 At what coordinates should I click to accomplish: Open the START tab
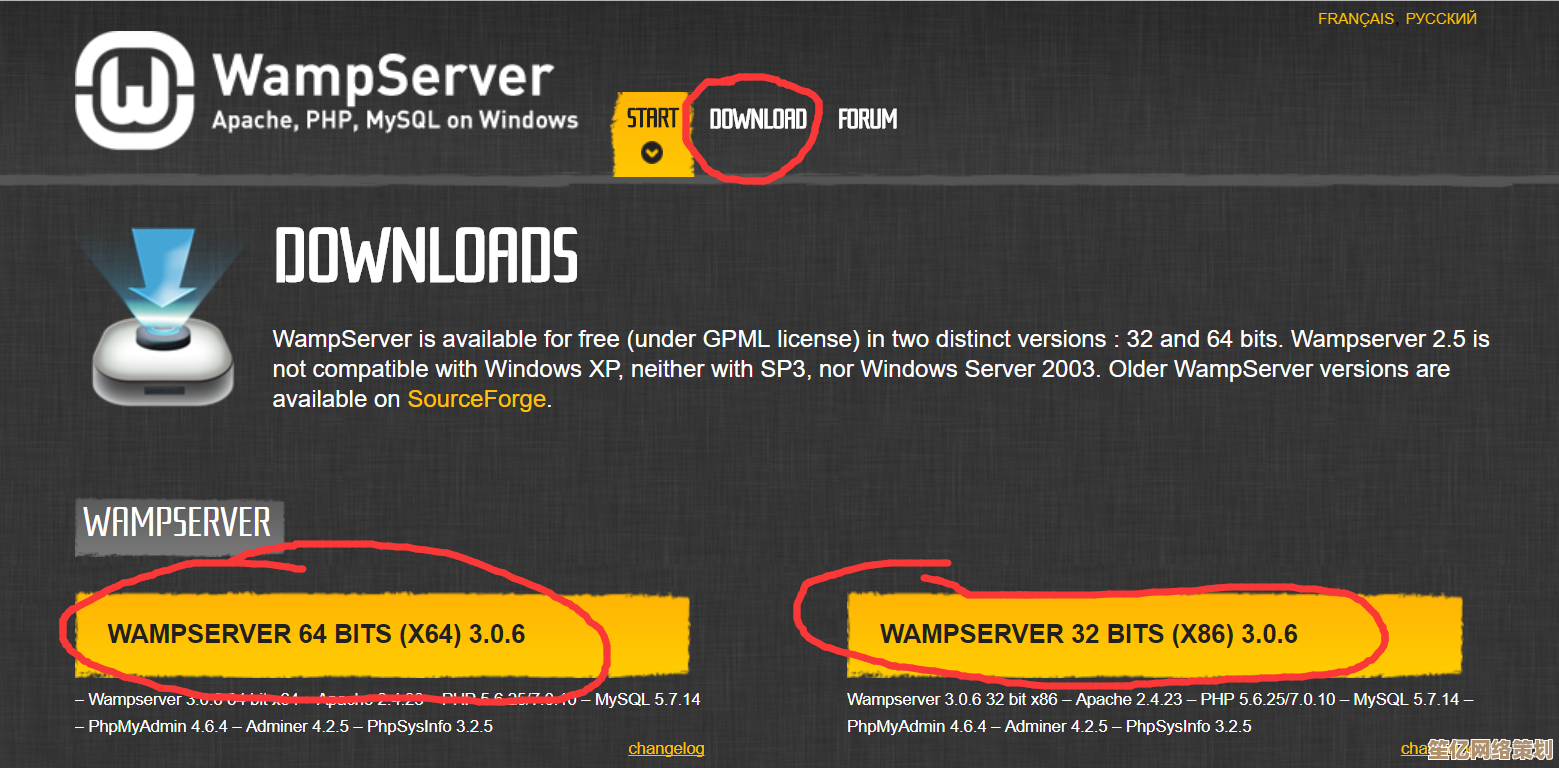click(x=652, y=119)
